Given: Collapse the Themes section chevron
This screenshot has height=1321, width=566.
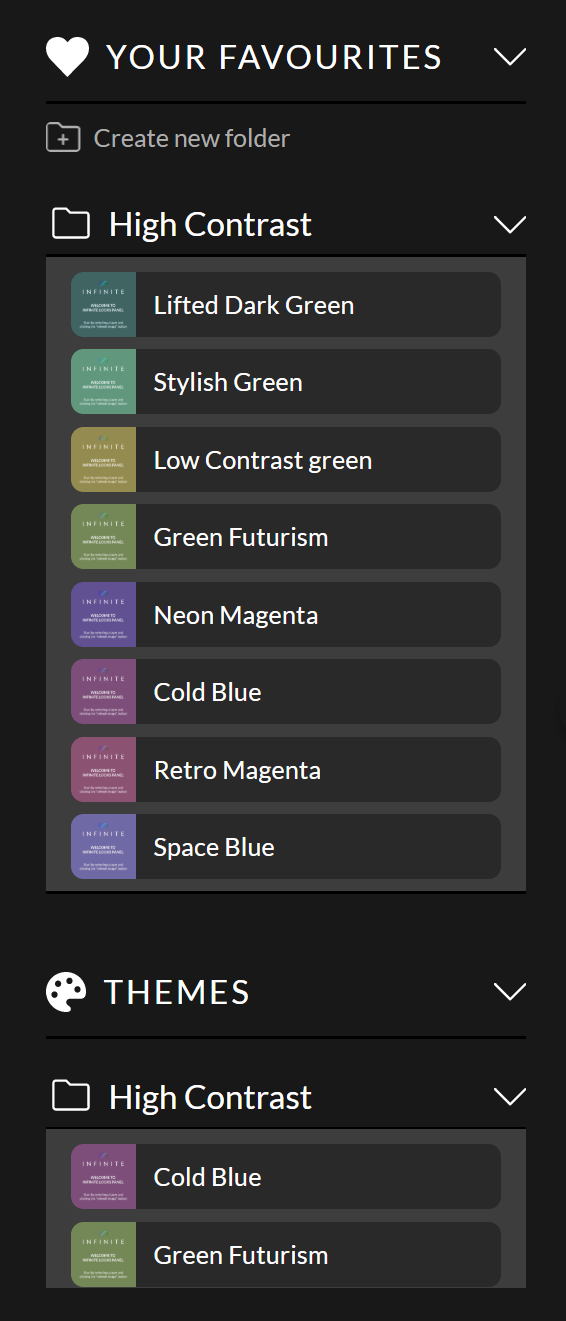Looking at the screenshot, I should [x=510, y=992].
